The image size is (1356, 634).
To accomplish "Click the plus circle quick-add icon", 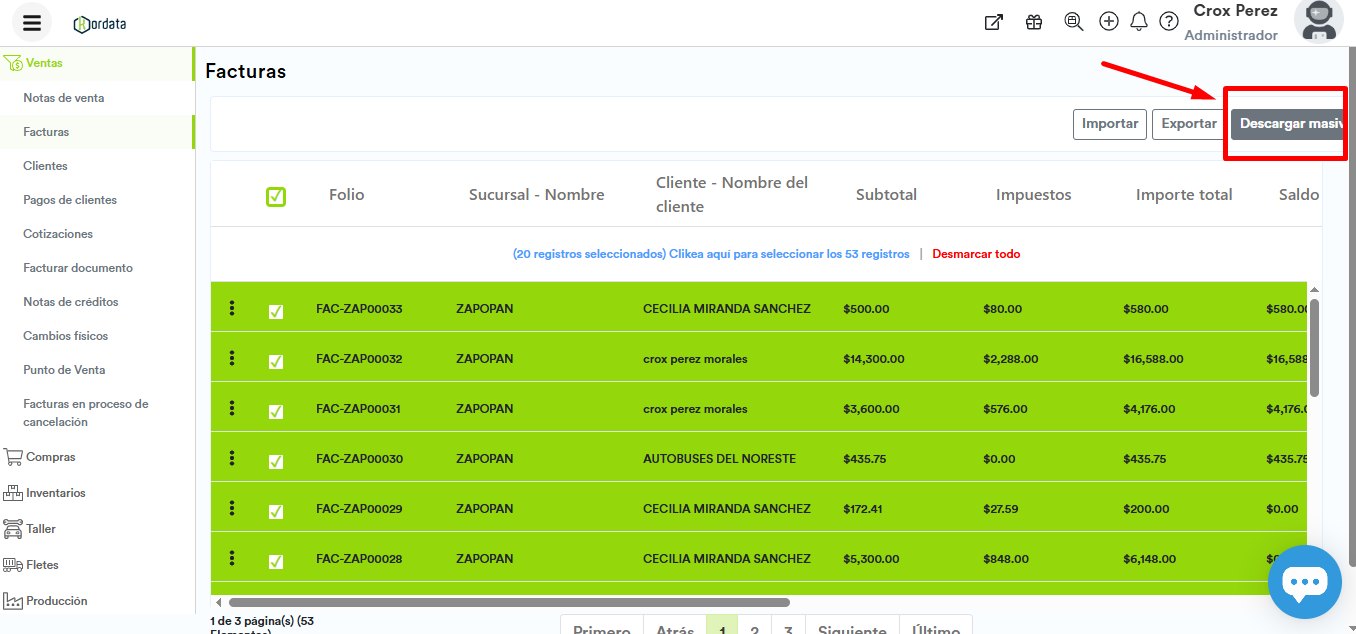I will point(1108,22).
